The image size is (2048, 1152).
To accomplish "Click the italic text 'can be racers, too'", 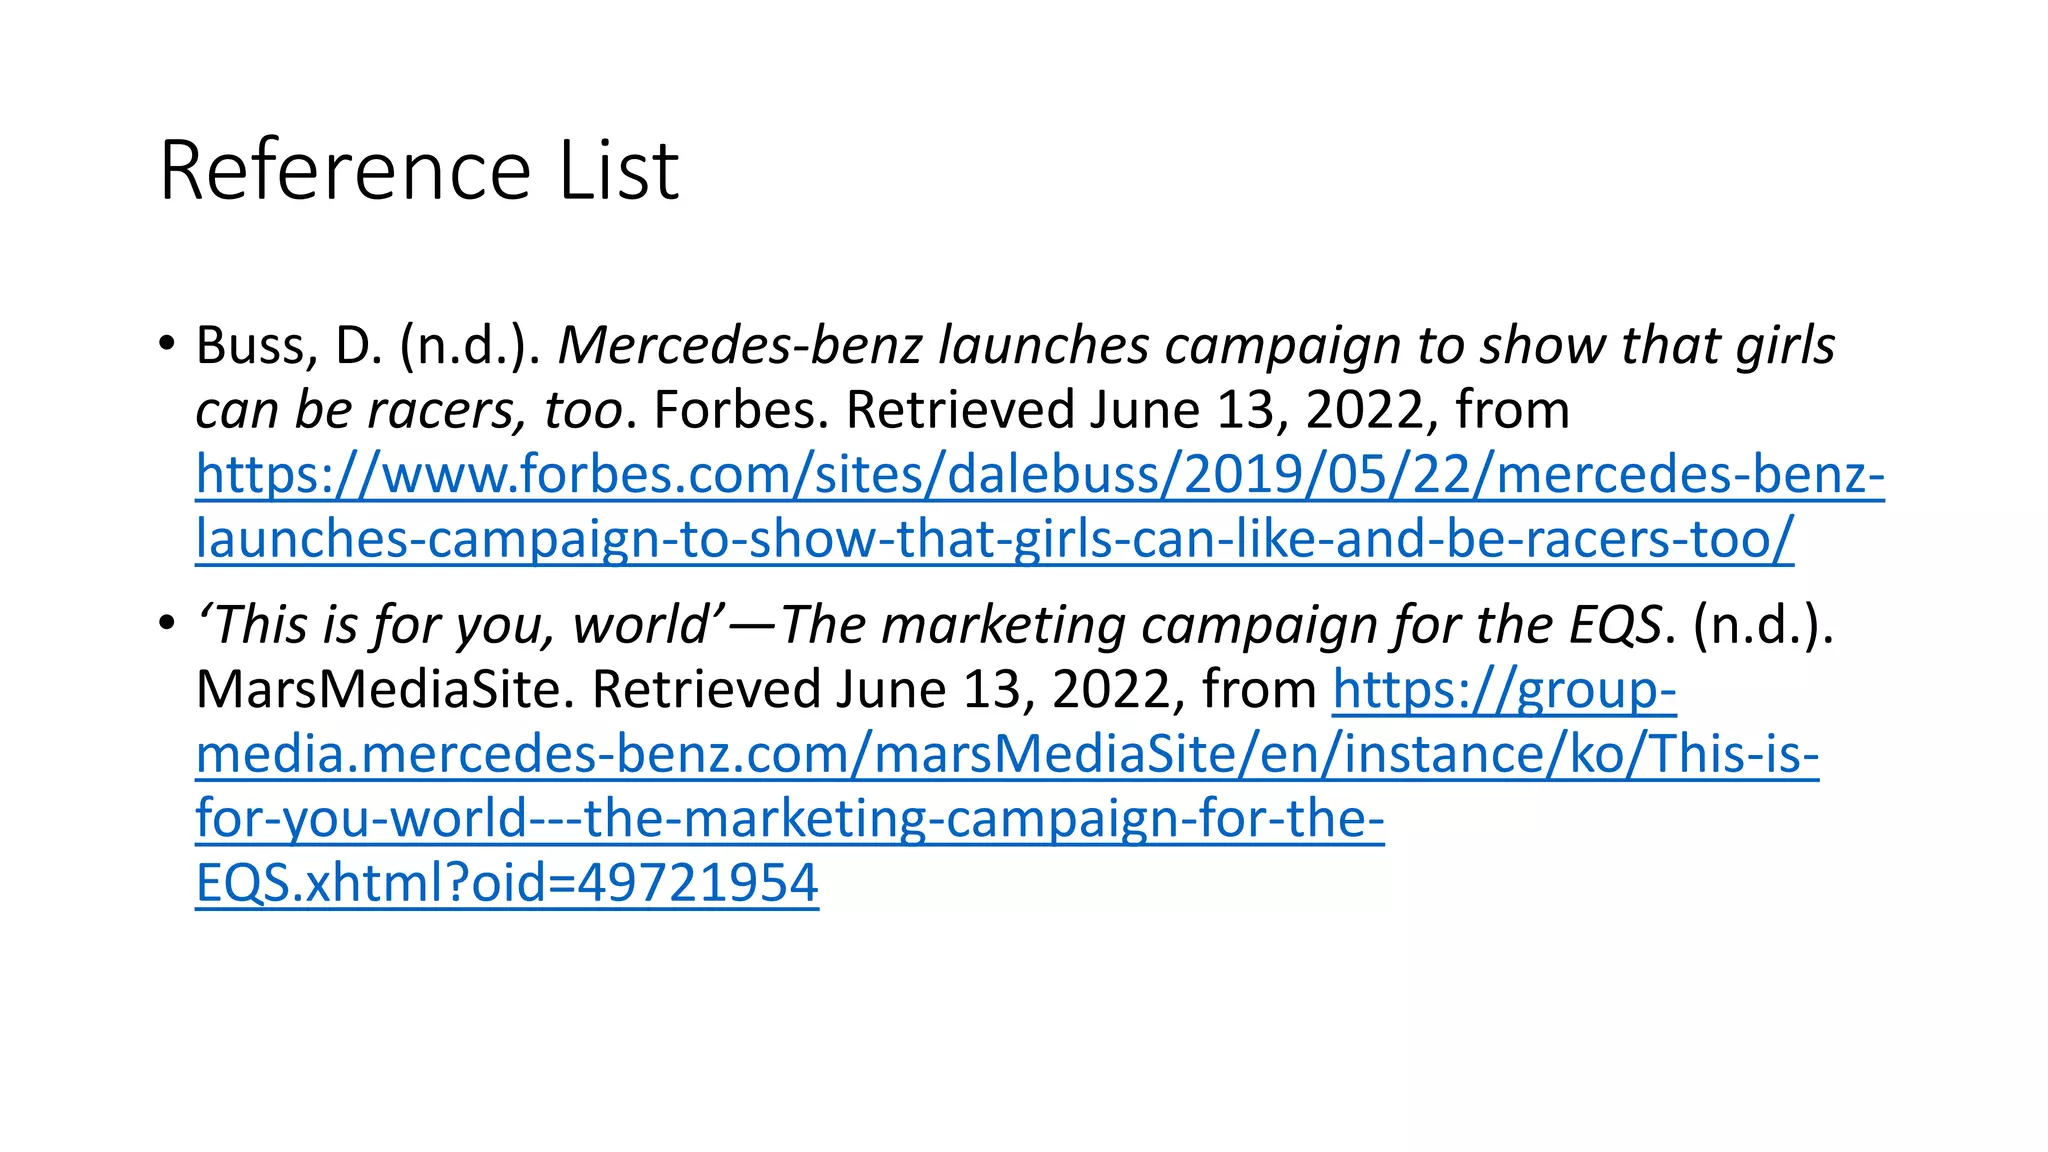I will [410, 410].
